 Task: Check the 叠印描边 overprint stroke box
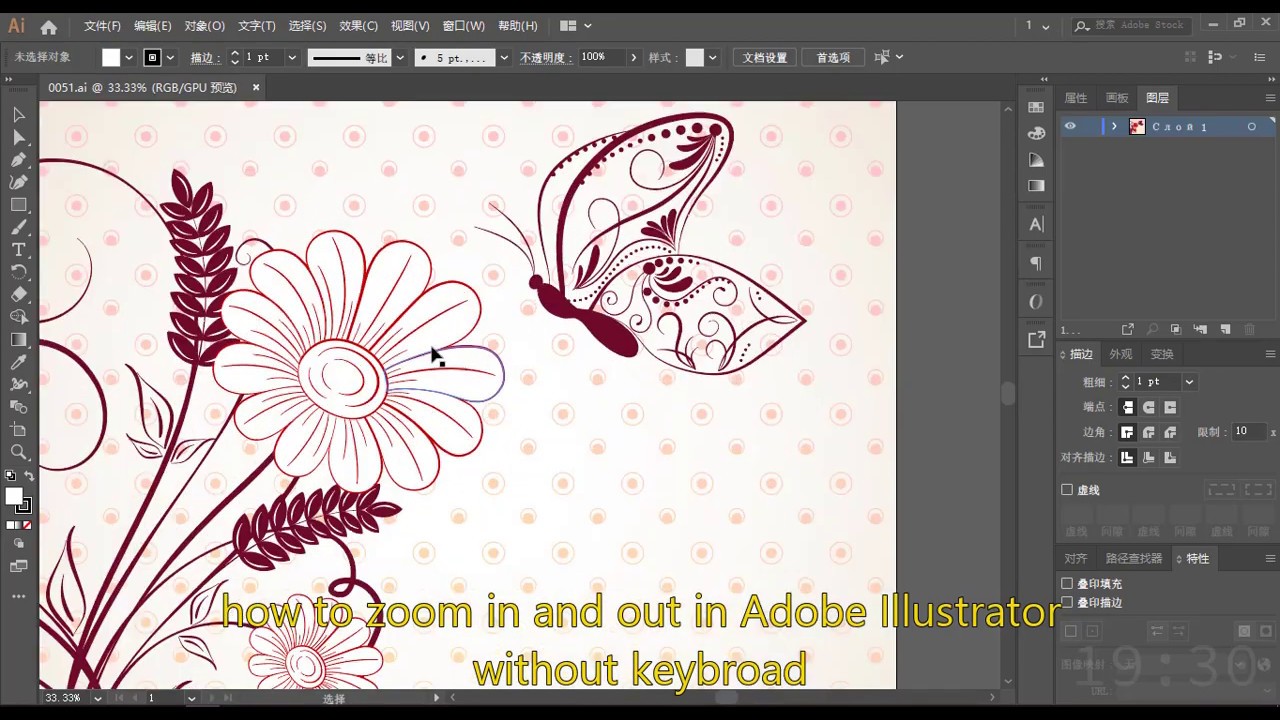(1067, 603)
